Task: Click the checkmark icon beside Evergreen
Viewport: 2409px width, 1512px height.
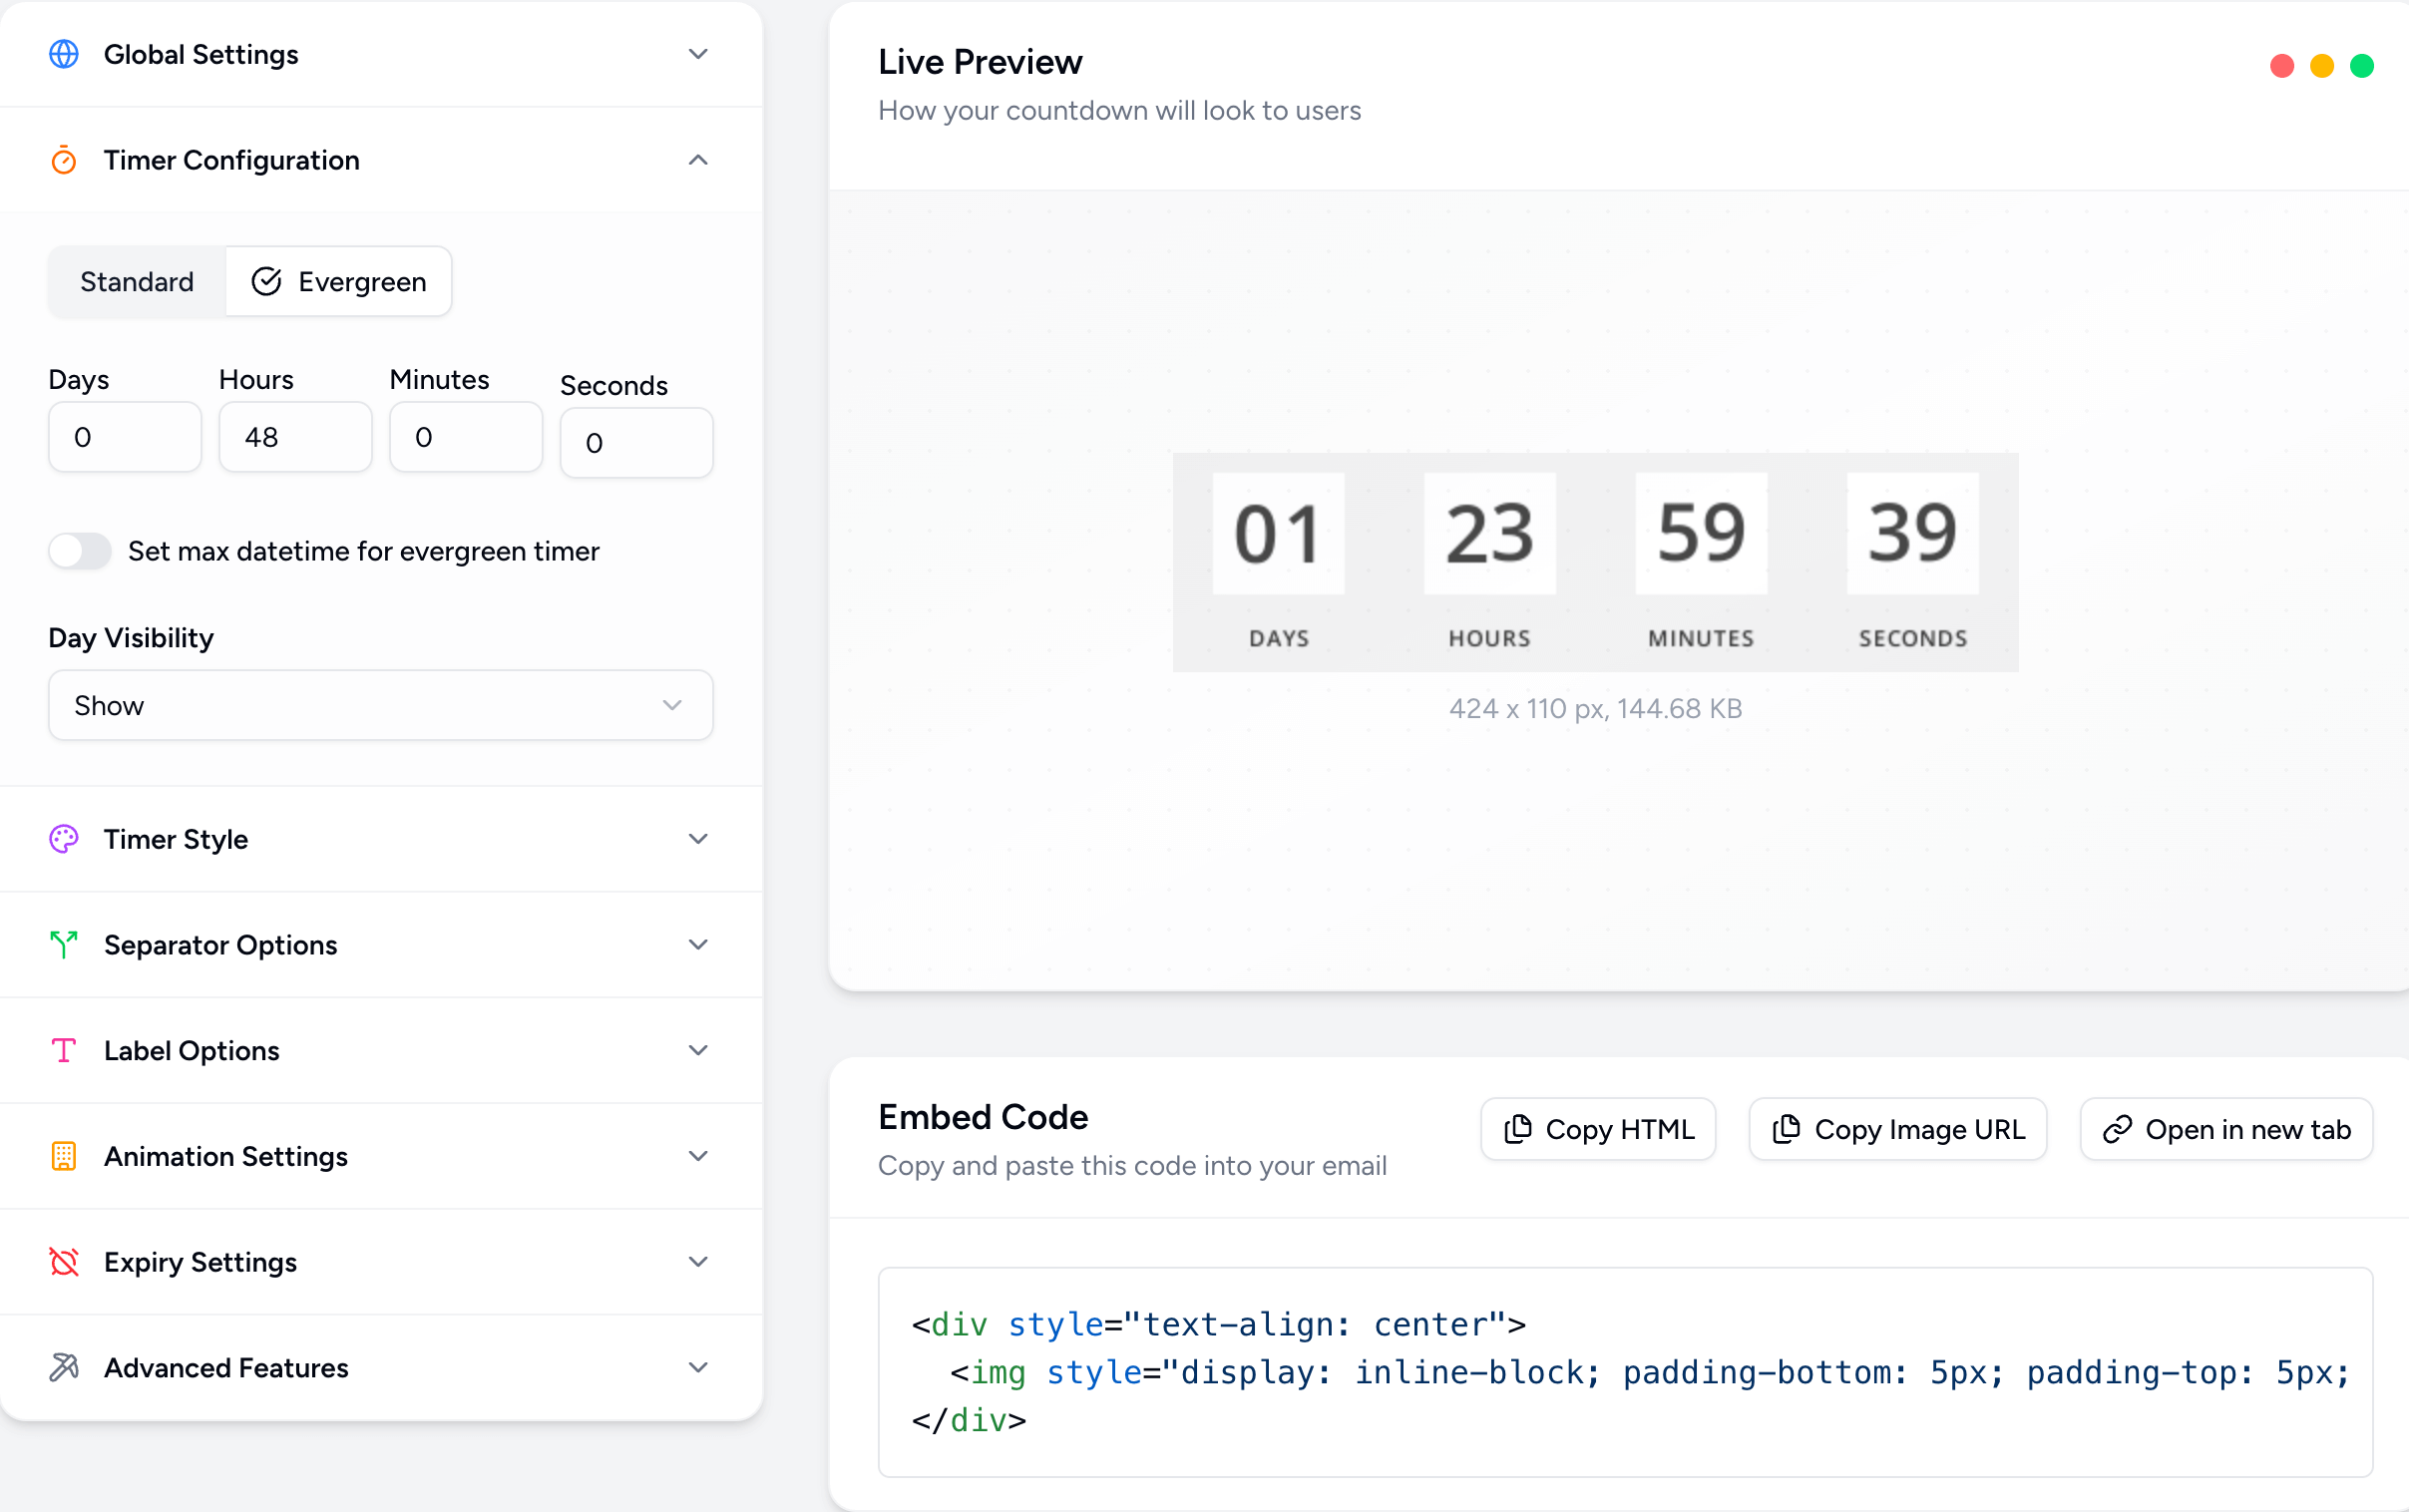Action: (x=266, y=281)
